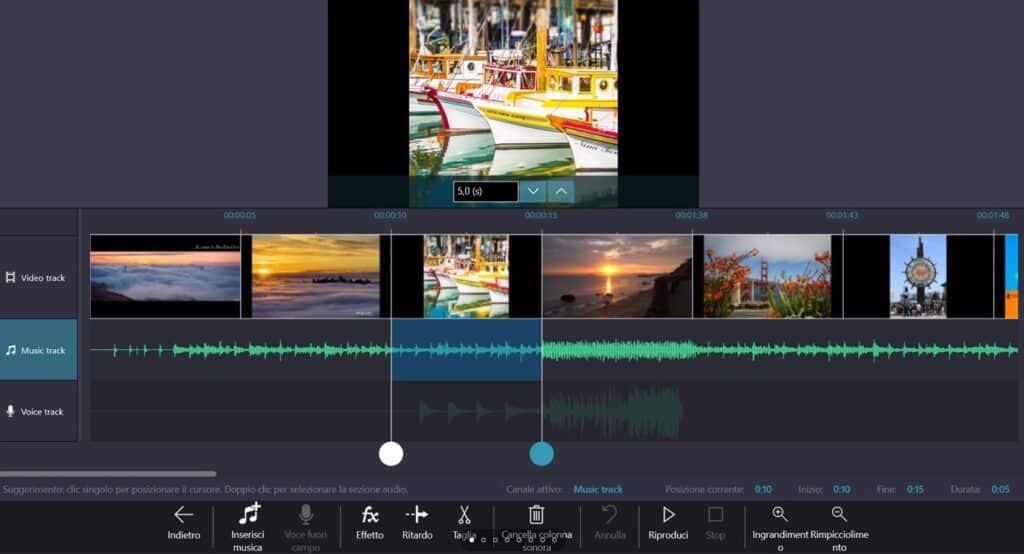Click the highlighted music selection region
This screenshot has height=554, width=1024.
[x=466, y=350]
